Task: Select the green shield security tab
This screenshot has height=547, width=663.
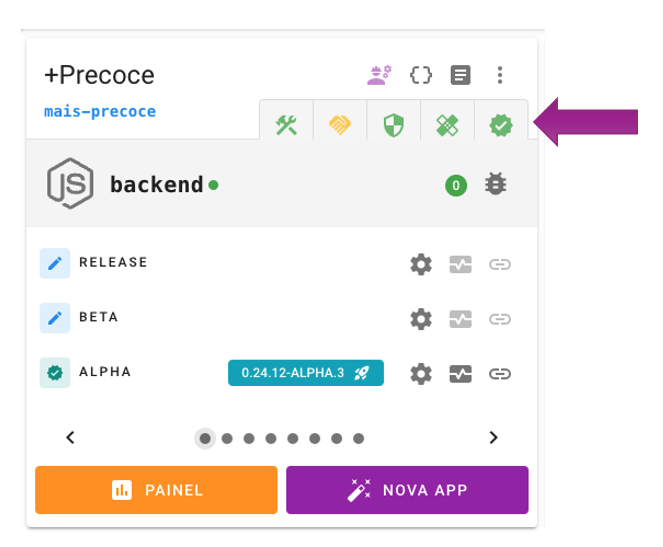Action: [x=393, y=125]
